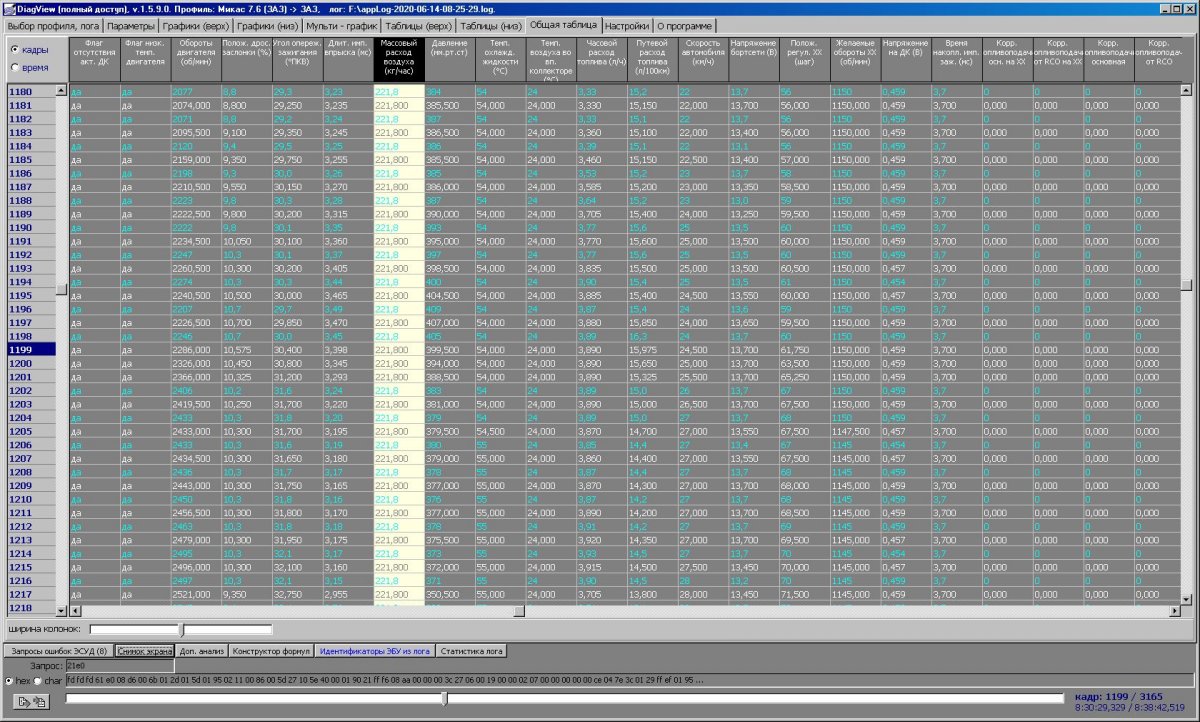This screenshot has width=1200, height=722.
Task: Open the 'Графики (верх)' tab
Action: coord(196,25)
